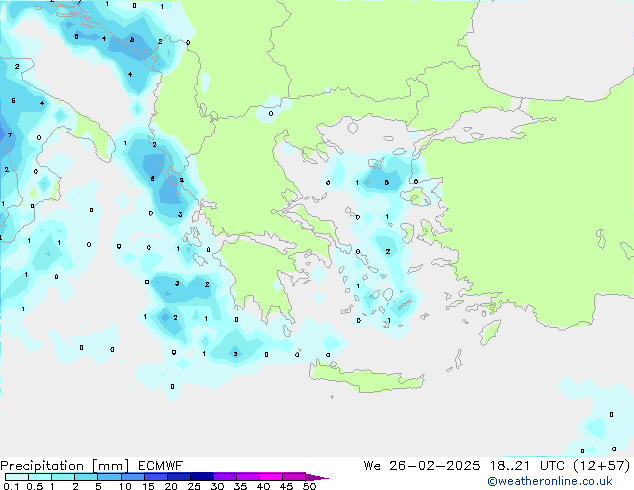Click the 20–25 mm legend swatch
This screenshot has height=490, width=634.
(178, 477)
